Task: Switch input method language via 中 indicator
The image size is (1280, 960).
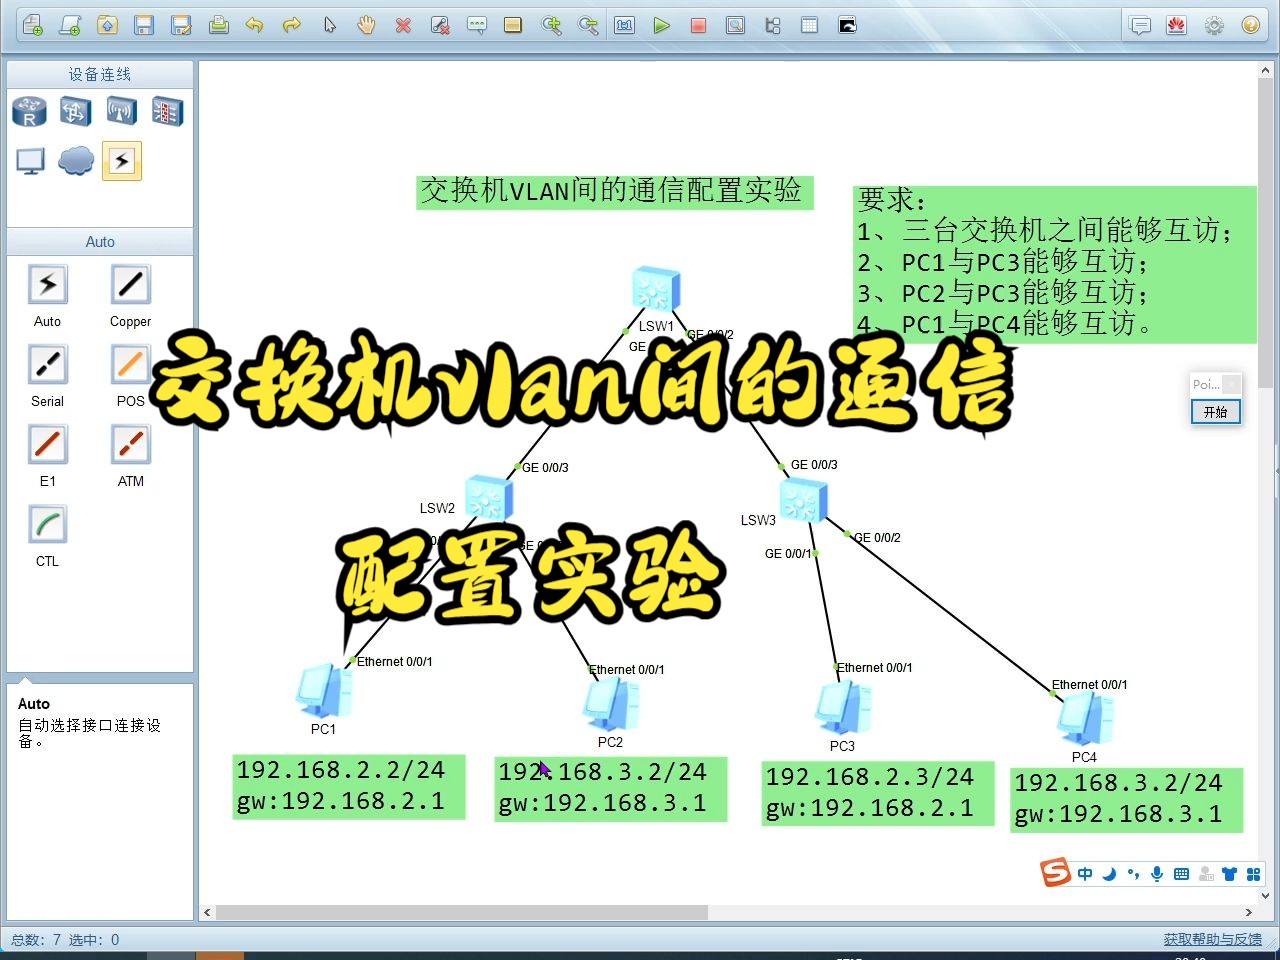Action: [x=1085, y=873]
